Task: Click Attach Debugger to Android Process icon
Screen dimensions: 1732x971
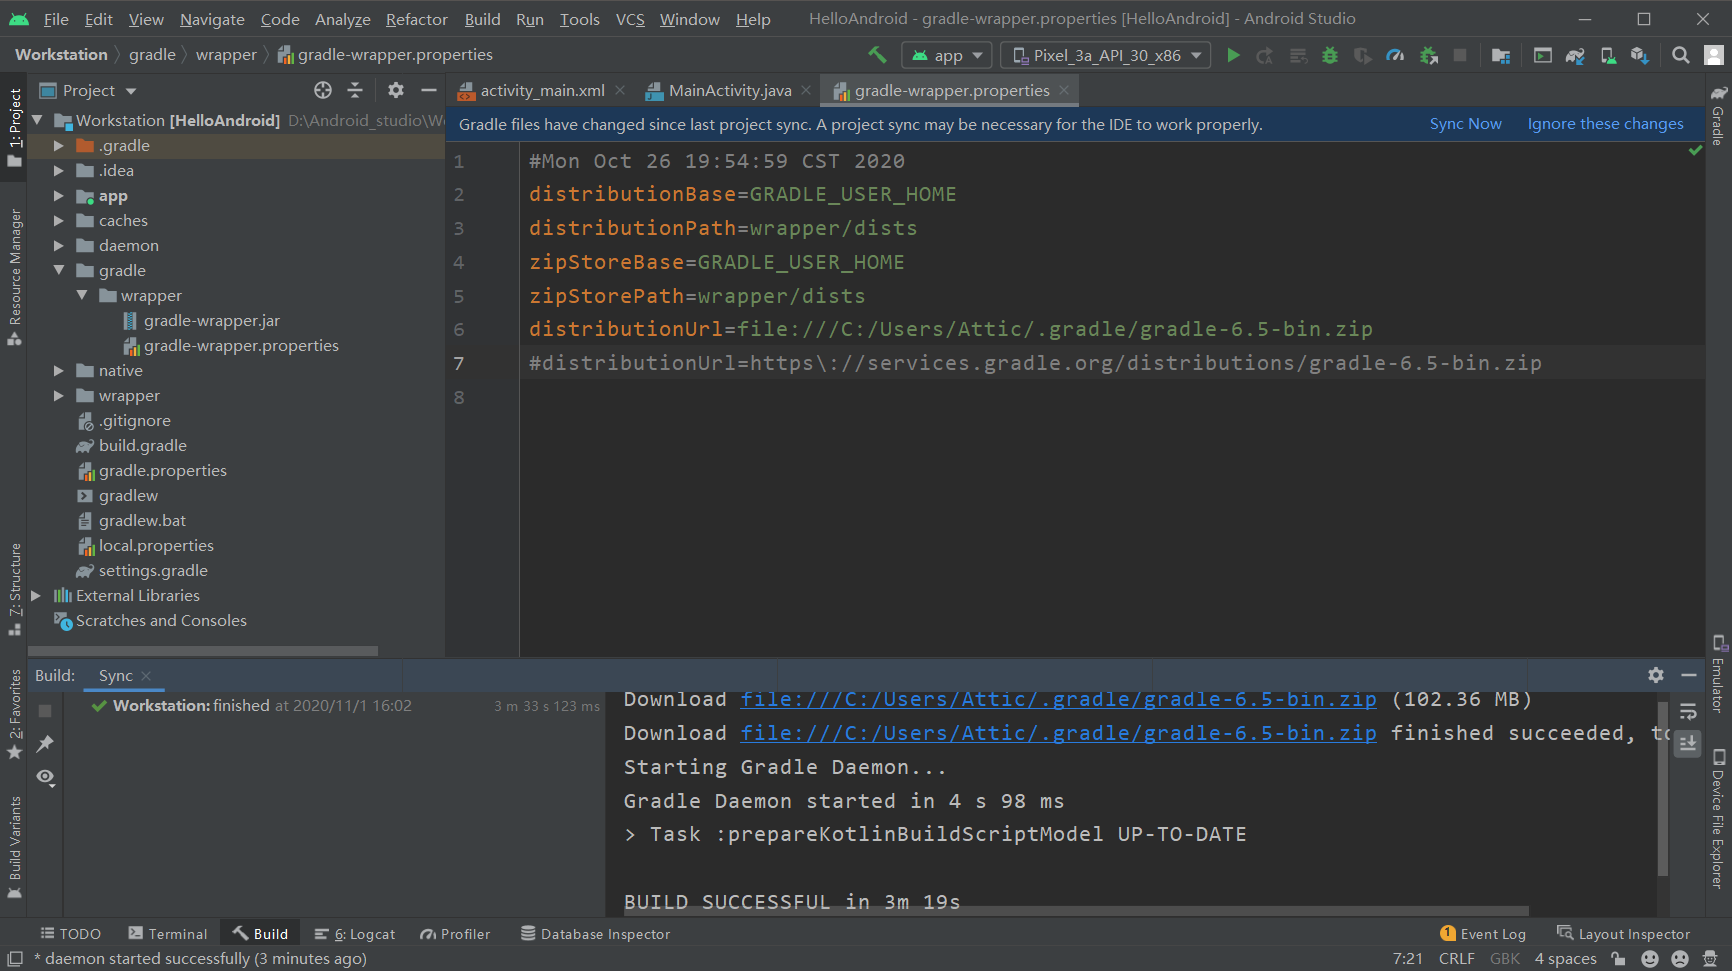Action: (1429, 55)
